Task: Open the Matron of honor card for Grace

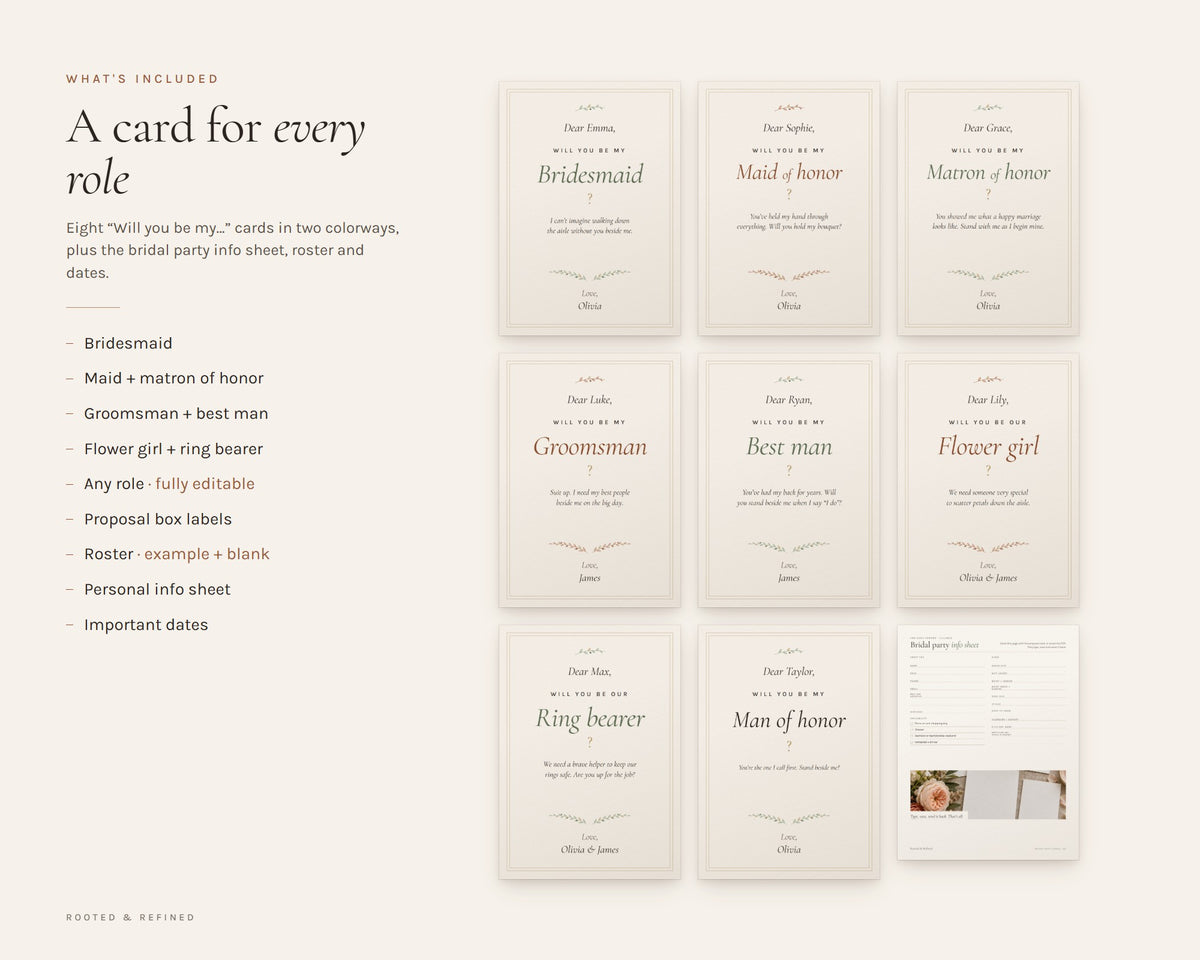Action: click(988, 208)
